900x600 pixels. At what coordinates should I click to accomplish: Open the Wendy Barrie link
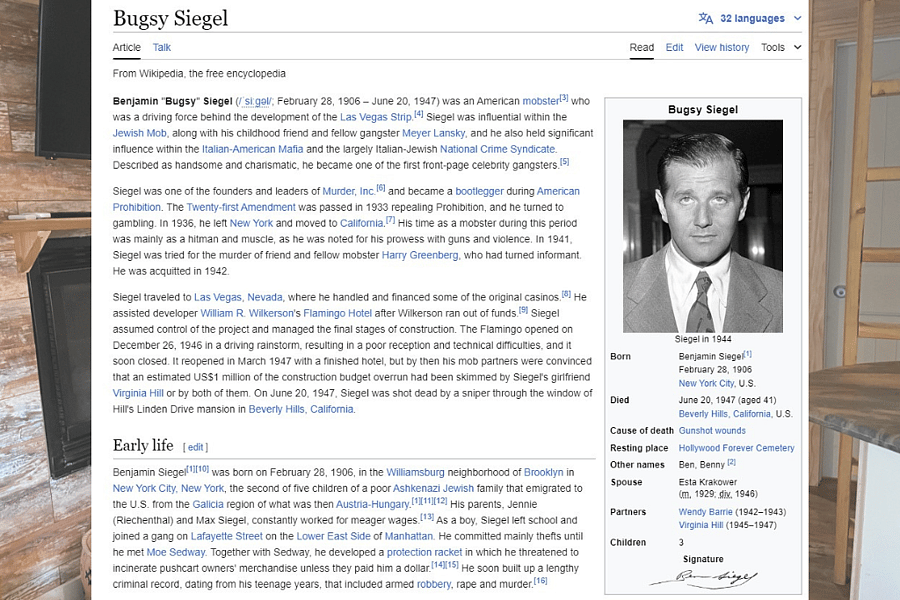click(705, 512)
